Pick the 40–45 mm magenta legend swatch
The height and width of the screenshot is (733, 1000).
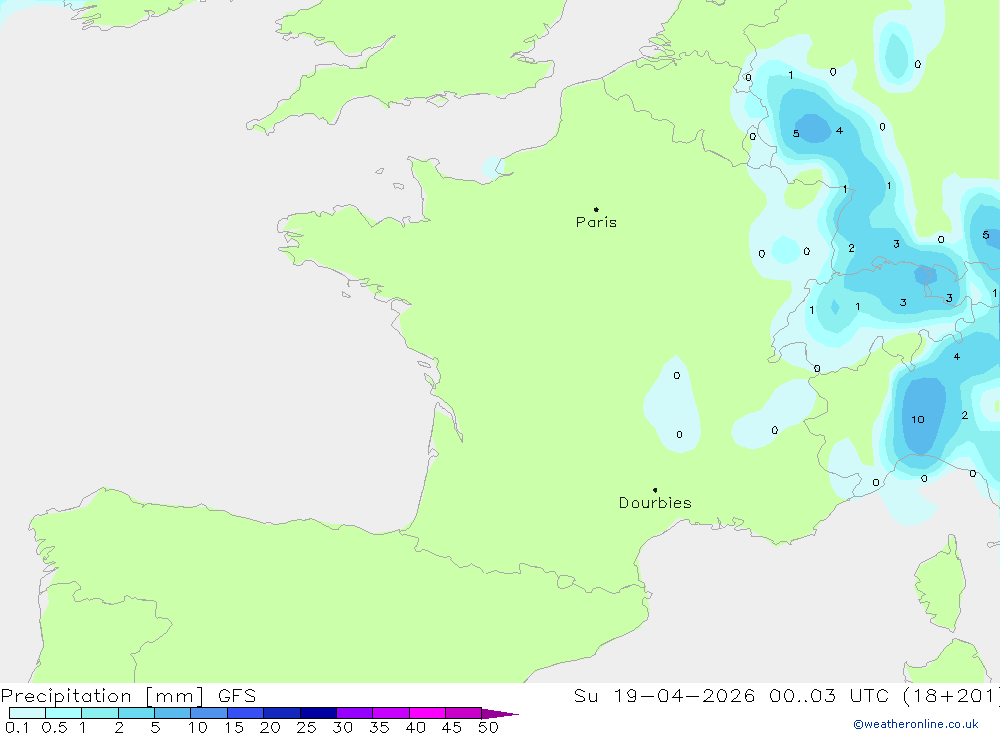(427, 713)
